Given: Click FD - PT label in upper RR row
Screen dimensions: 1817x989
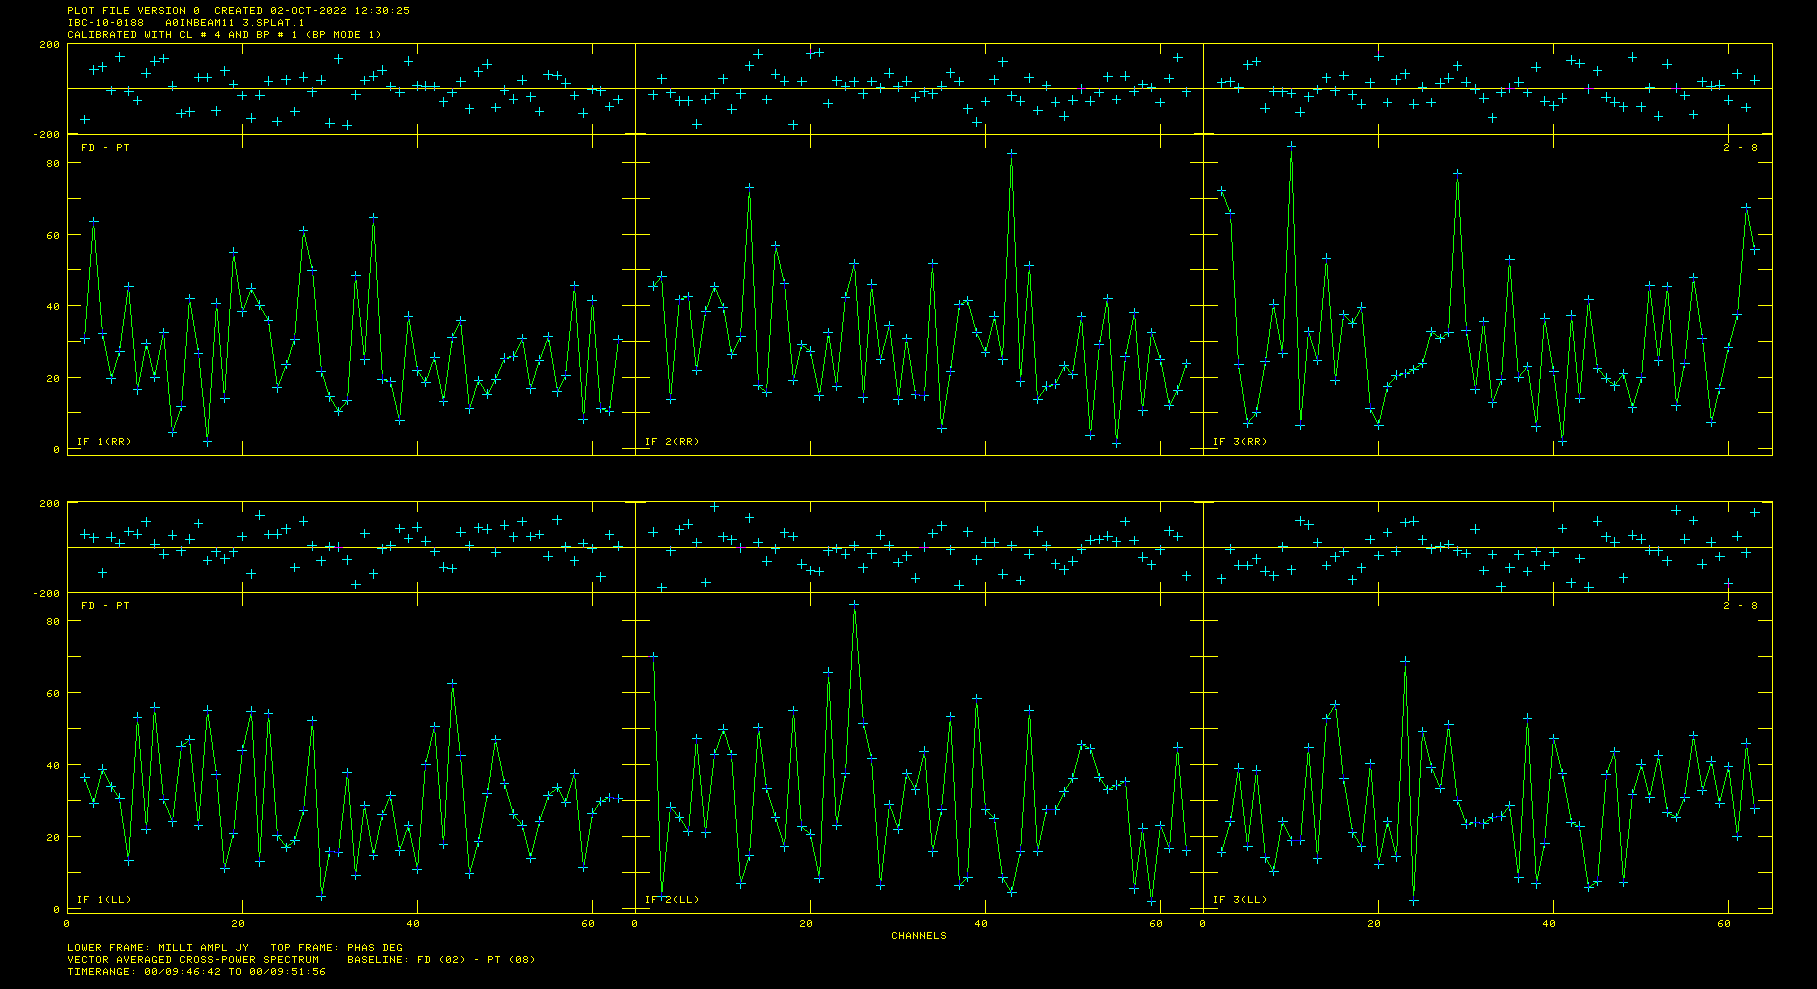Looking at the screenshot, I should pos(105,148).
